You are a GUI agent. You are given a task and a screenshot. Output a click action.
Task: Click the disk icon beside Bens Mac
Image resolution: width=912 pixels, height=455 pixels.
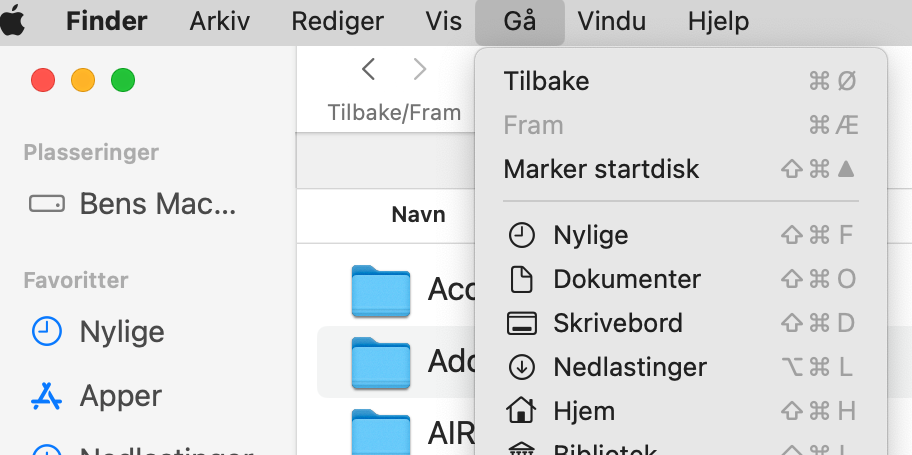click(x=46, y=204)
